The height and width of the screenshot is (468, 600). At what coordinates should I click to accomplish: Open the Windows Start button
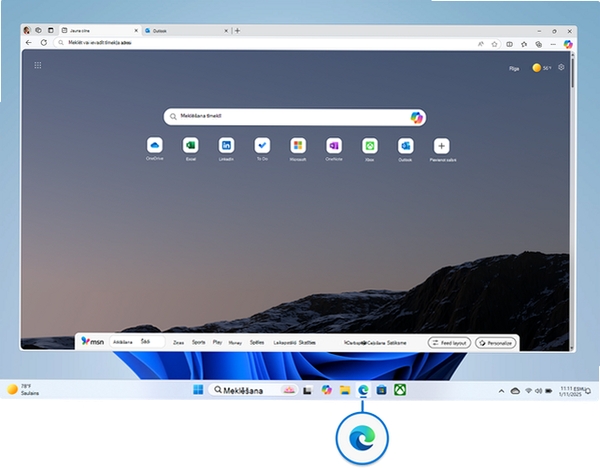(x=198, y=390)
